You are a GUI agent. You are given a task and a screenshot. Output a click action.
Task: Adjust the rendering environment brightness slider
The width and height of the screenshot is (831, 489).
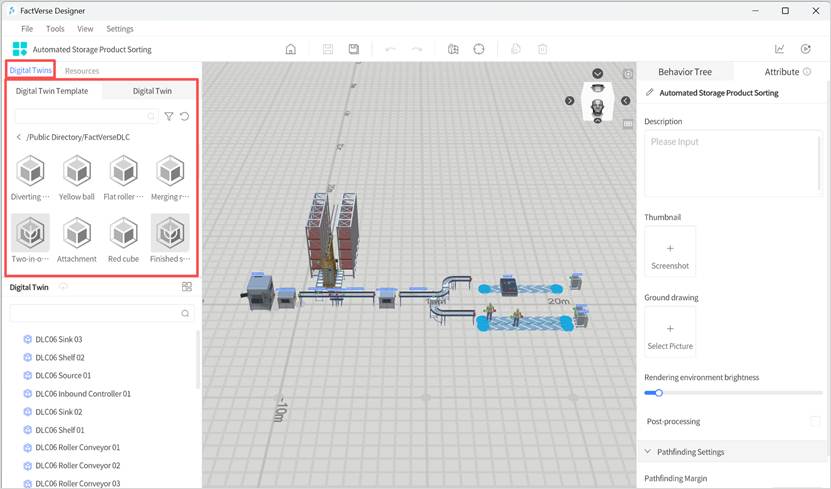coord(658,393)
